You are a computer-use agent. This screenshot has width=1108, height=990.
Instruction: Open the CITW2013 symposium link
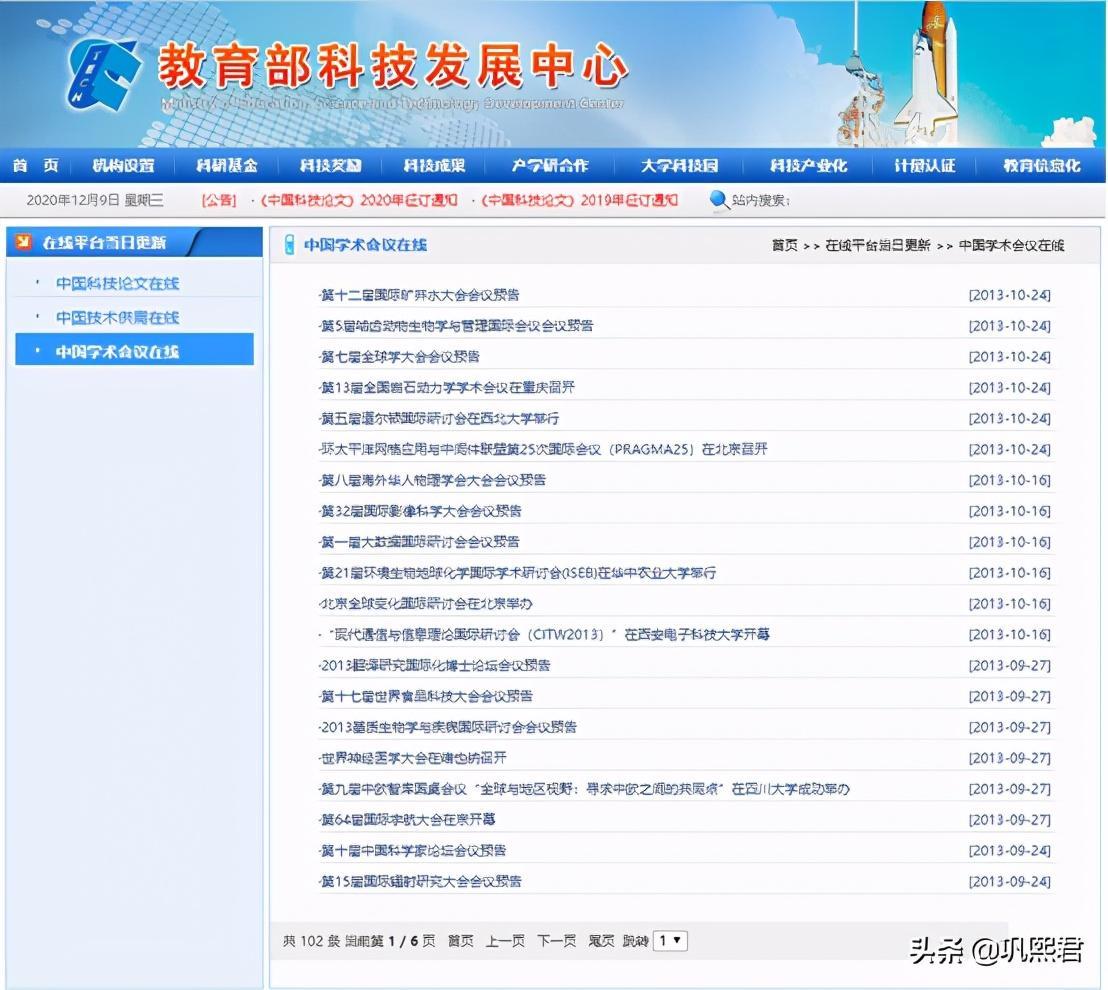(545, 635)
